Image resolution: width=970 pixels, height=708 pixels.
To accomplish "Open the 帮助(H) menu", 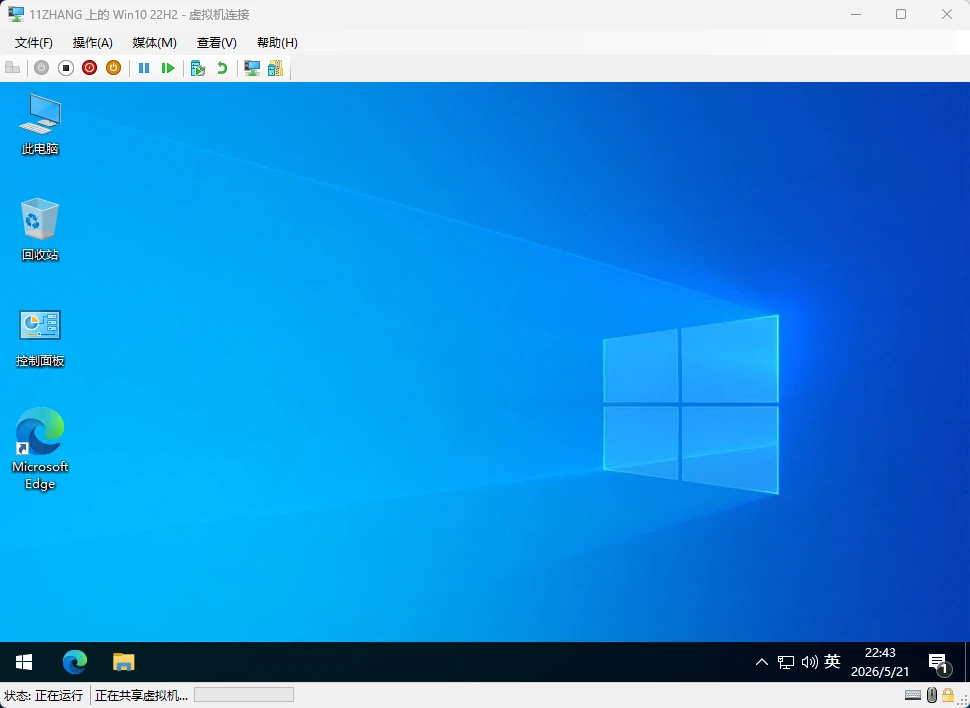I will point(277,43).
